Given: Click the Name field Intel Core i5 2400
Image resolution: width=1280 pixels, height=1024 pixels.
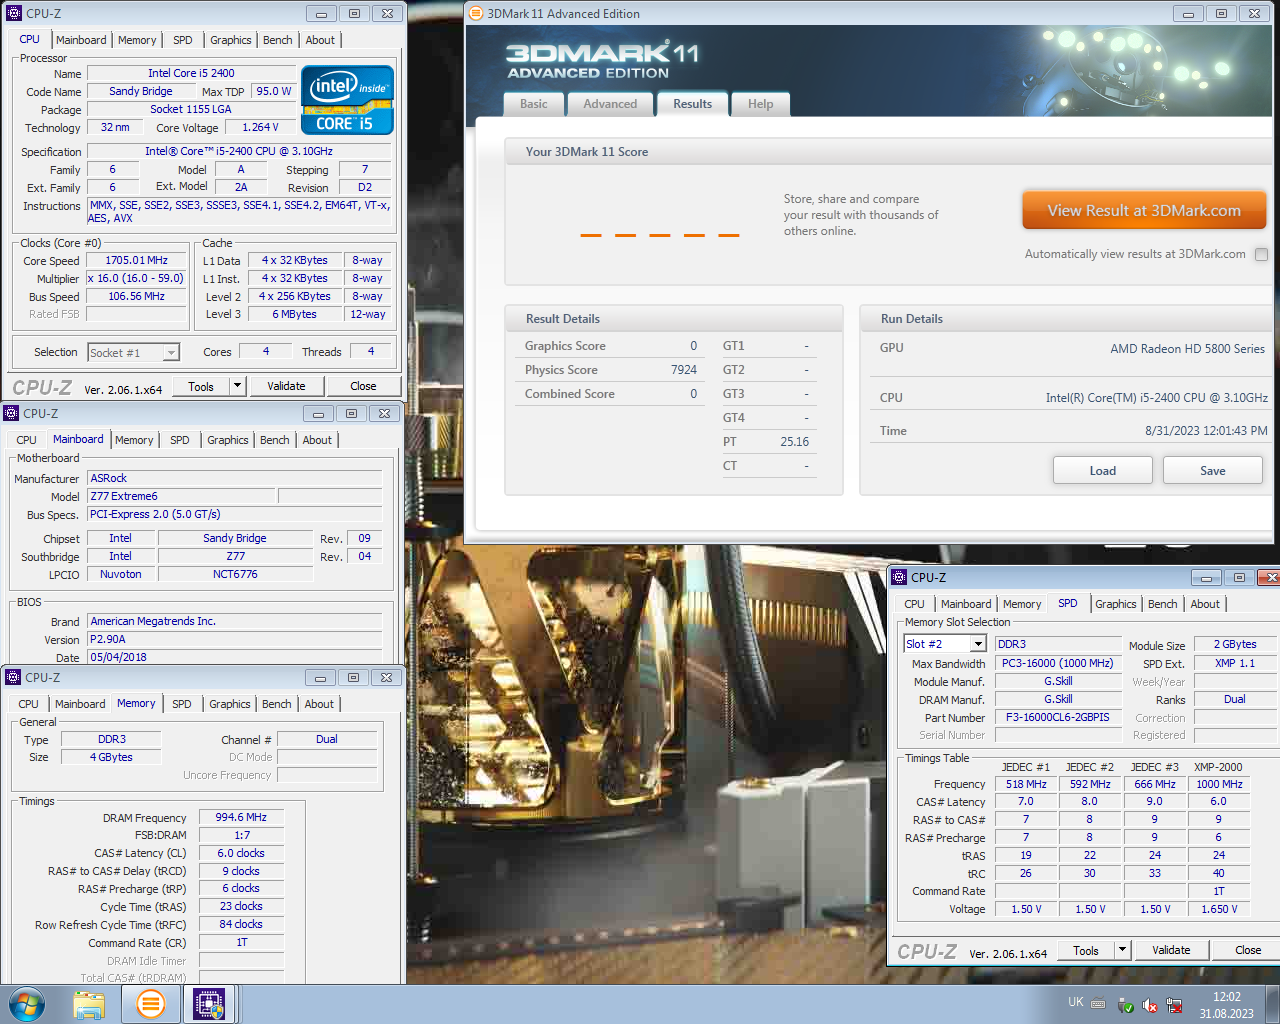Looking at the screenshot, I should pos(191,73).
